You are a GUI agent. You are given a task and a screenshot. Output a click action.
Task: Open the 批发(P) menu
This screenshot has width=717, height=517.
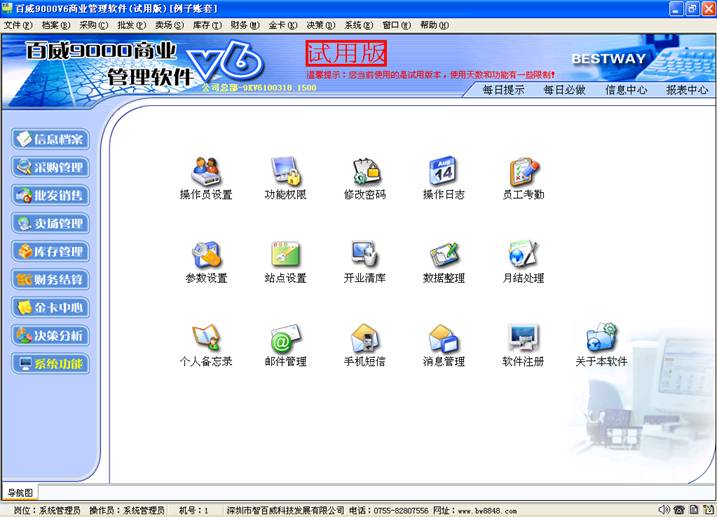pos(132,25)
